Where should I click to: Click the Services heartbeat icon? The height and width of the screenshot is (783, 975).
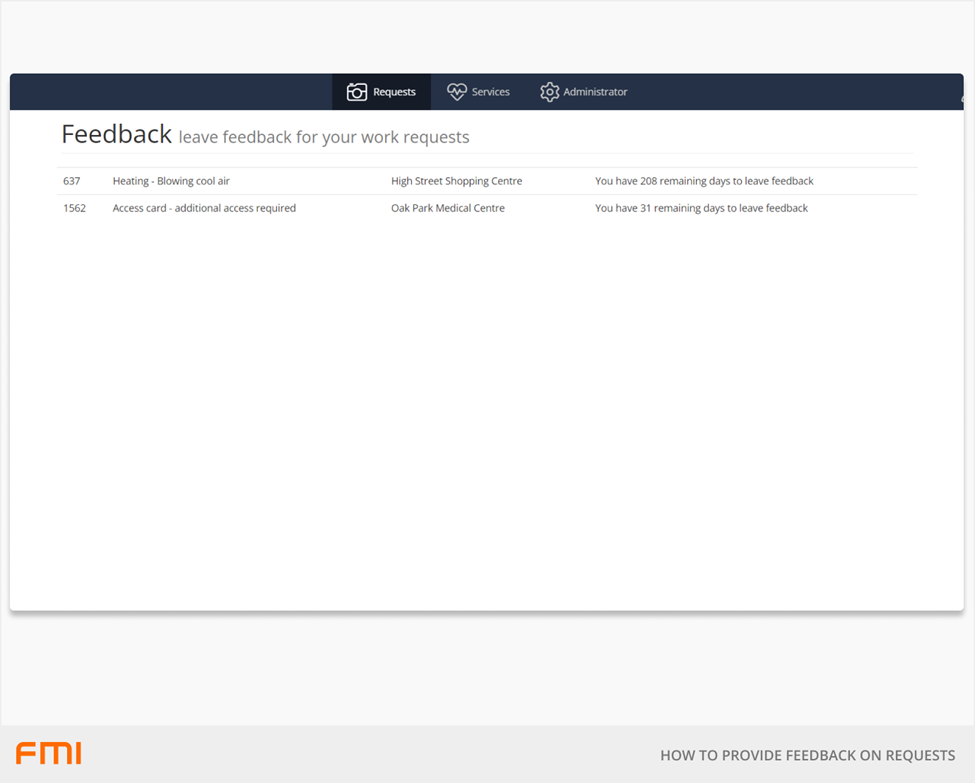click(457, 92)
